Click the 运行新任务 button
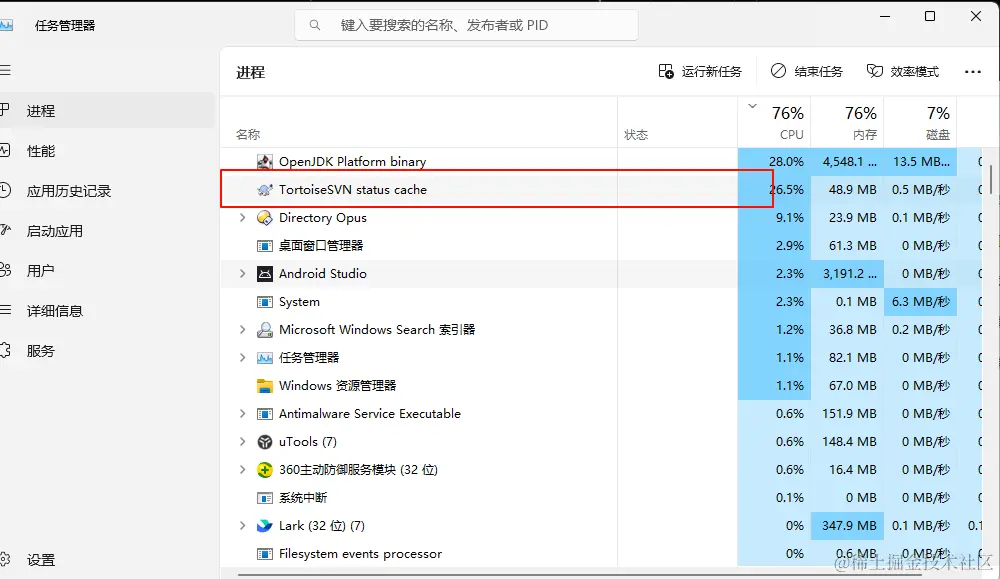This screenshot has width=1000, height=579. (700, 72)
